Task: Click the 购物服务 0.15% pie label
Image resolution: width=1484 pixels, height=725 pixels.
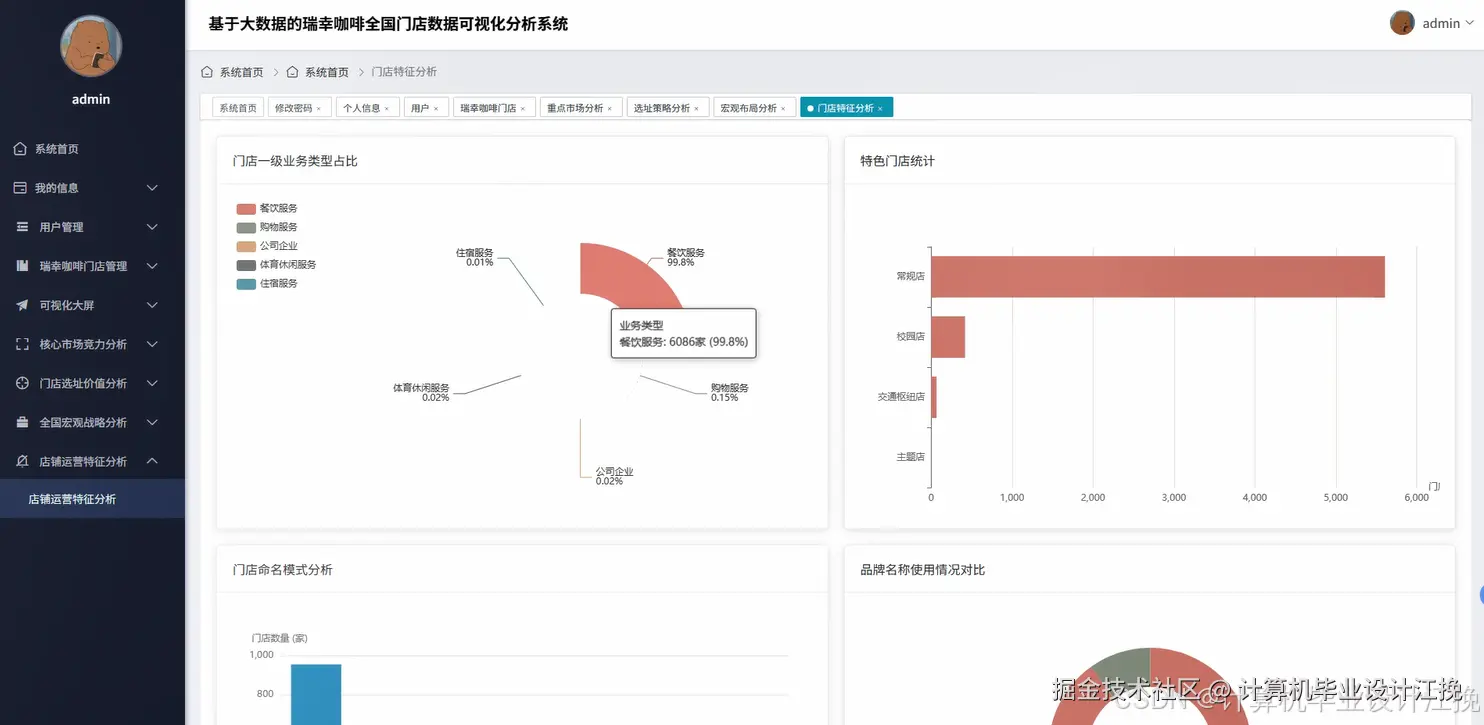Action: (730, 392)
